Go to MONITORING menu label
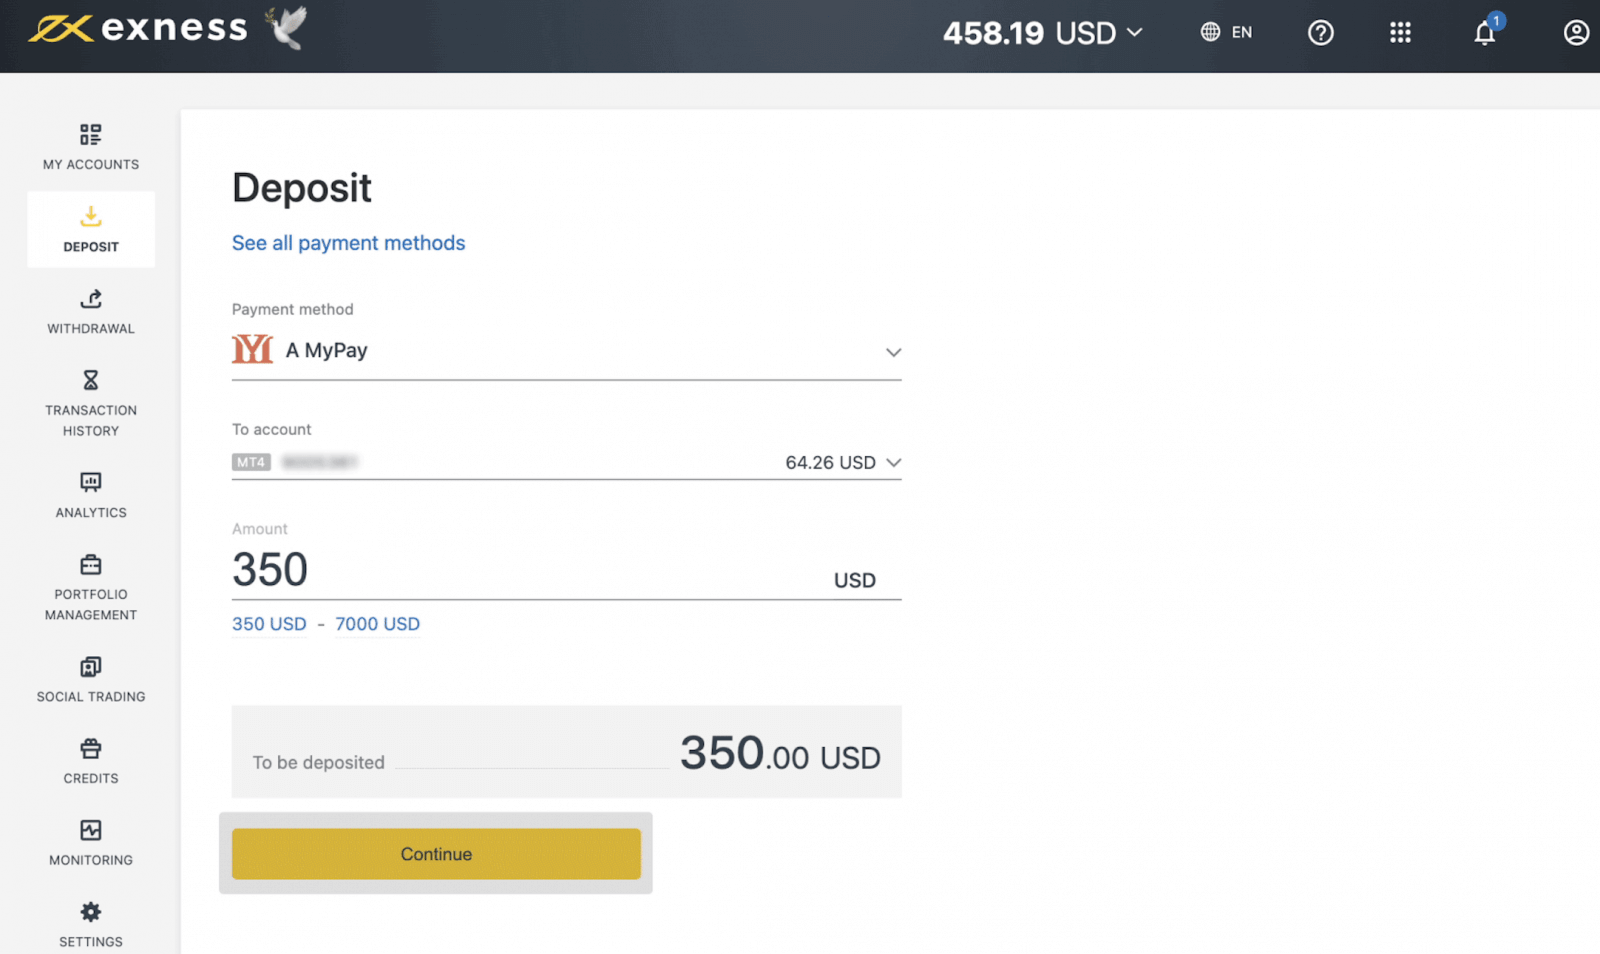 click(x=91, y=860)
